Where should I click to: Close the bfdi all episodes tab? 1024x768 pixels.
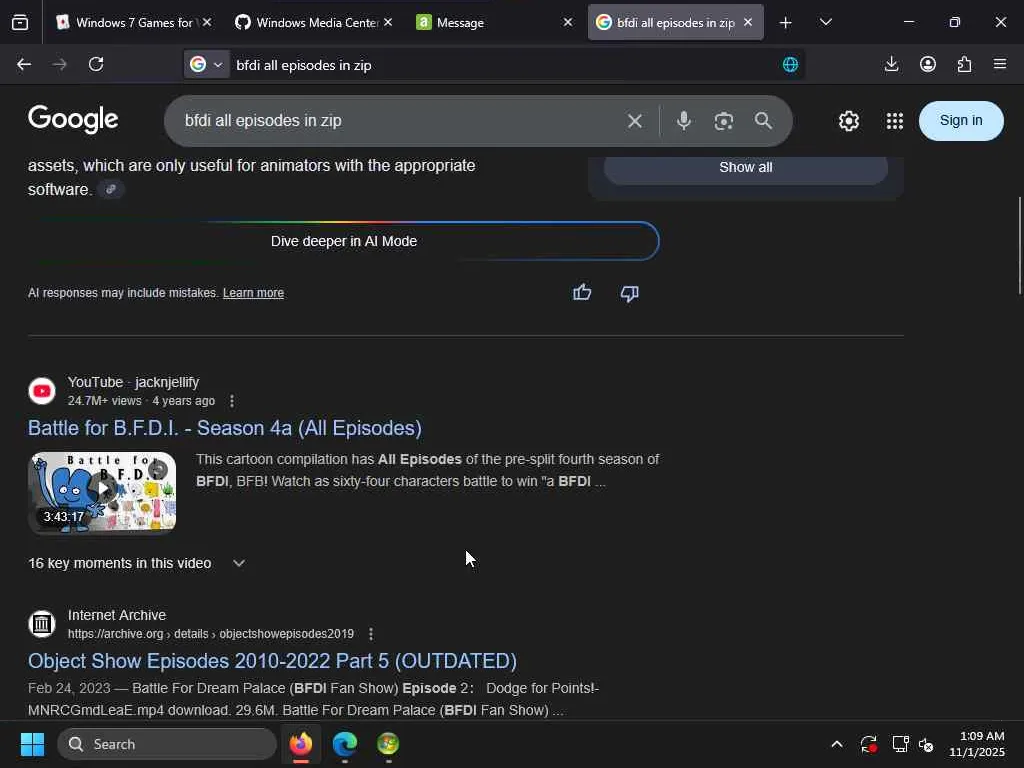tap(748, 22)
